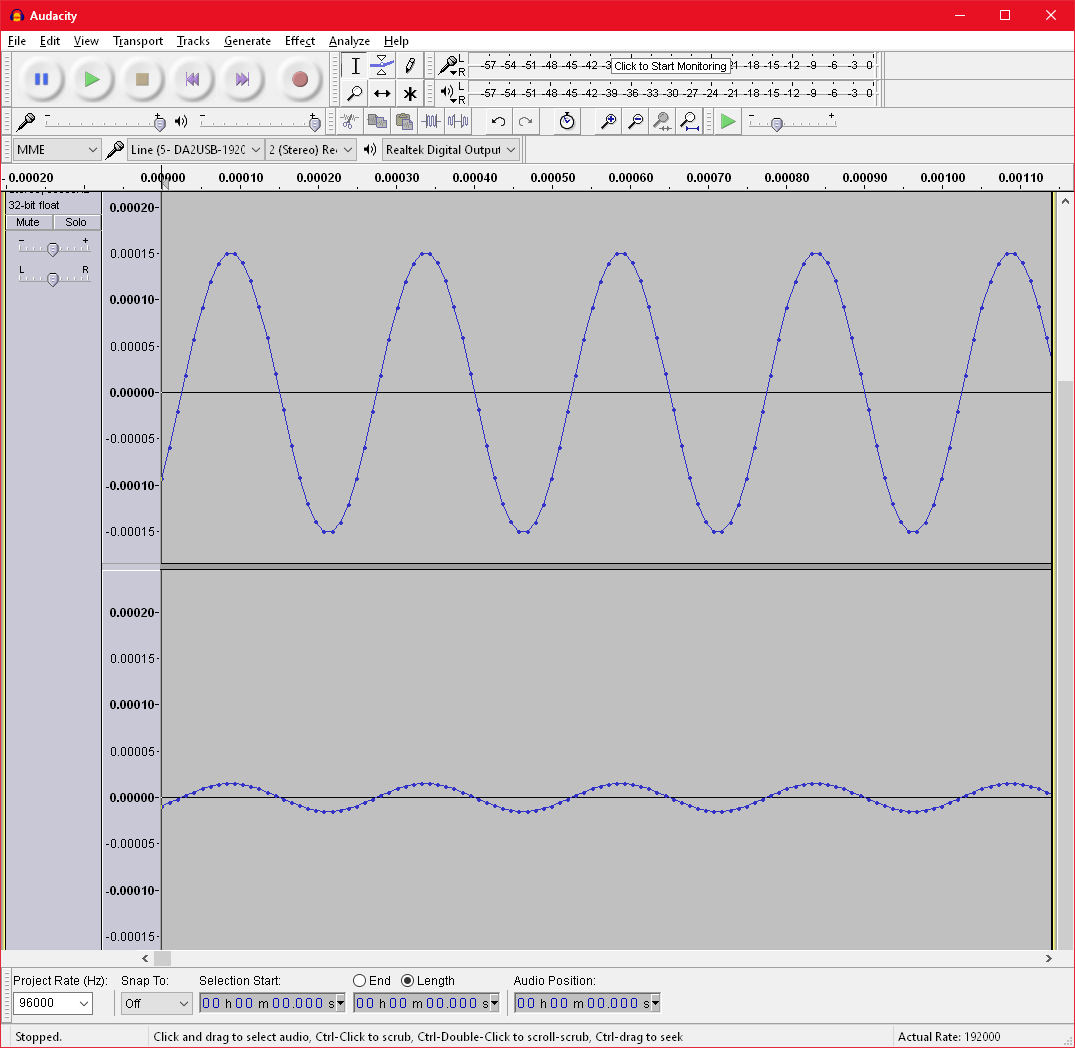This screenshot has height=1048, width=1075.
Task: Solo the audio track
Action: [76, 222]
